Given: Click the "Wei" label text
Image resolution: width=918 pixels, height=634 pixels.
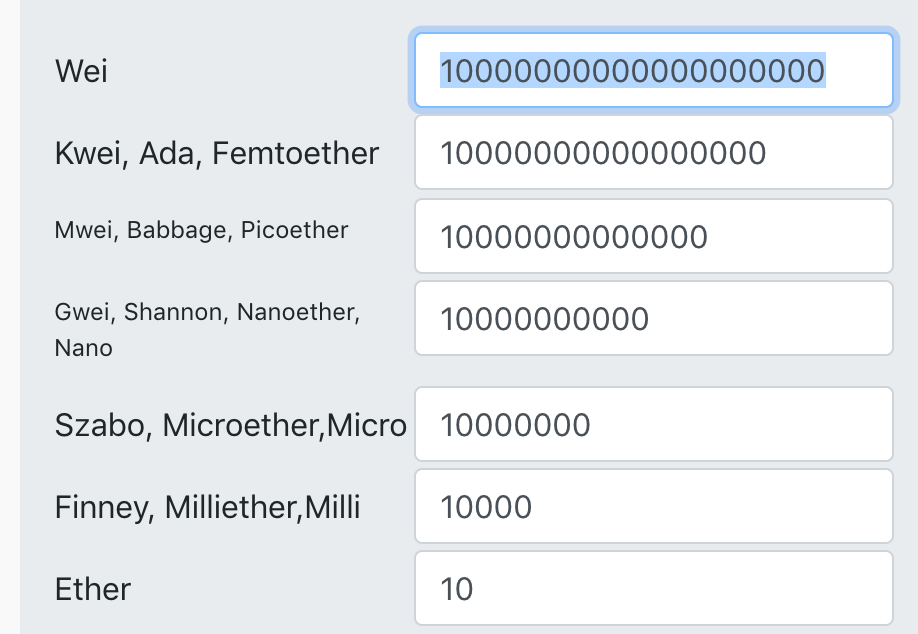Looking at the screenshot, I should [81, 71].
